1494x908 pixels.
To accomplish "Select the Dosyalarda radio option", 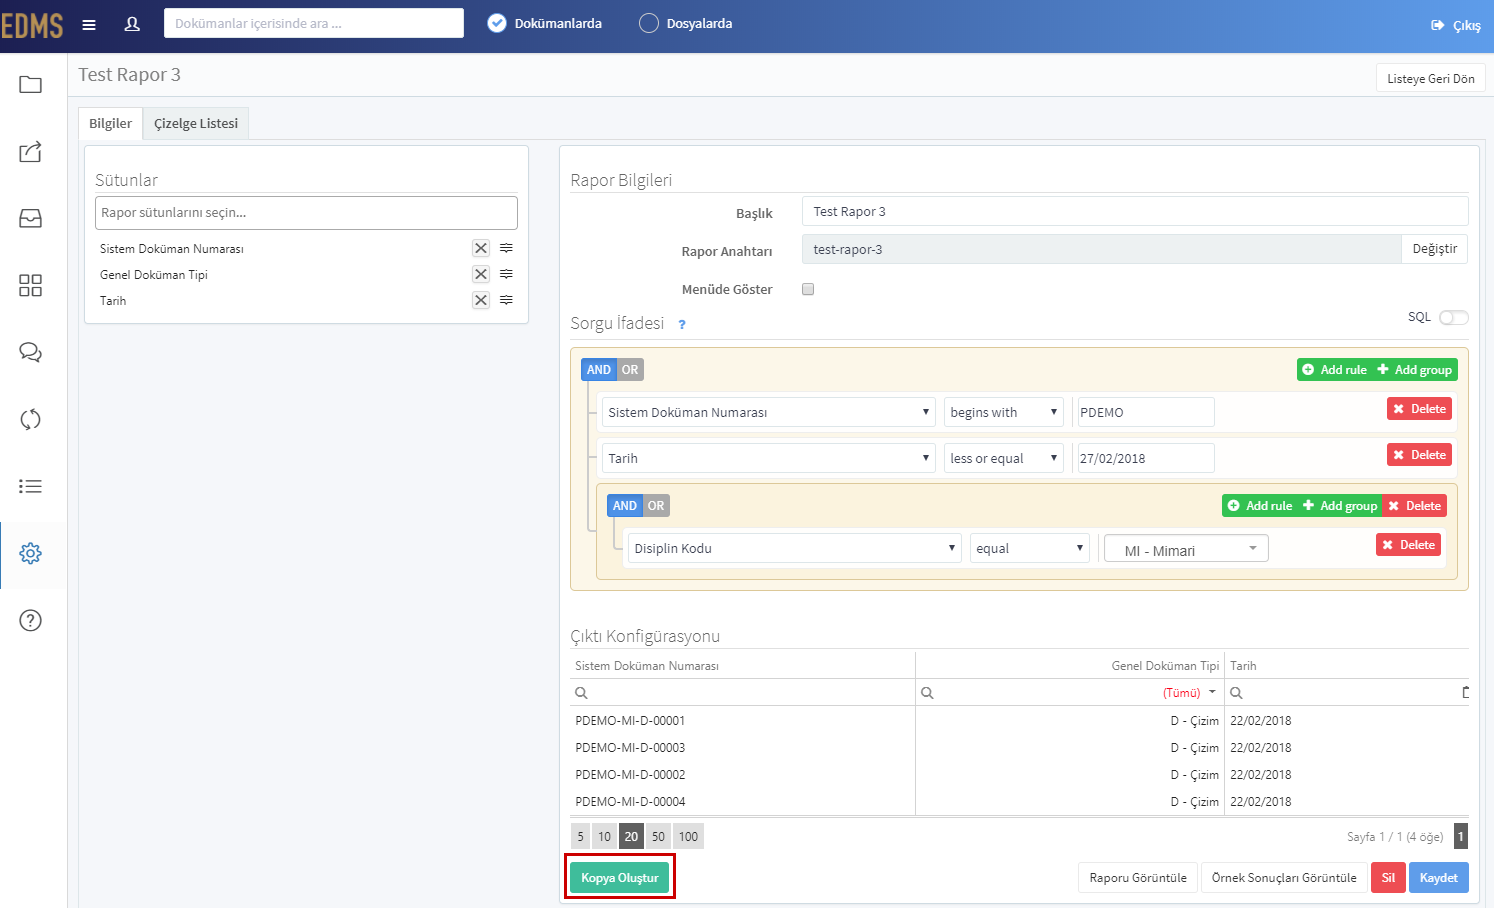I will (649, 23).
